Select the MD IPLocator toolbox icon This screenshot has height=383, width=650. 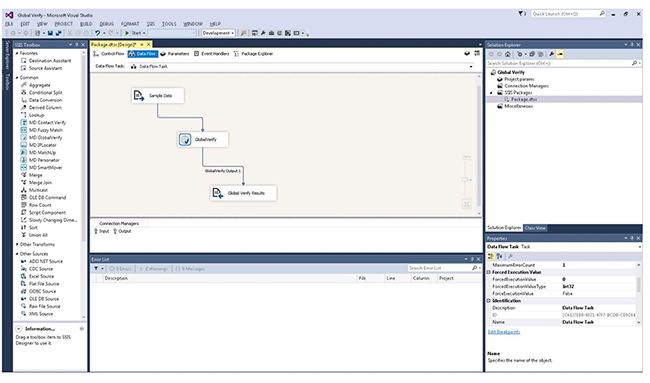pyautogui.click(x=24, y=145)
